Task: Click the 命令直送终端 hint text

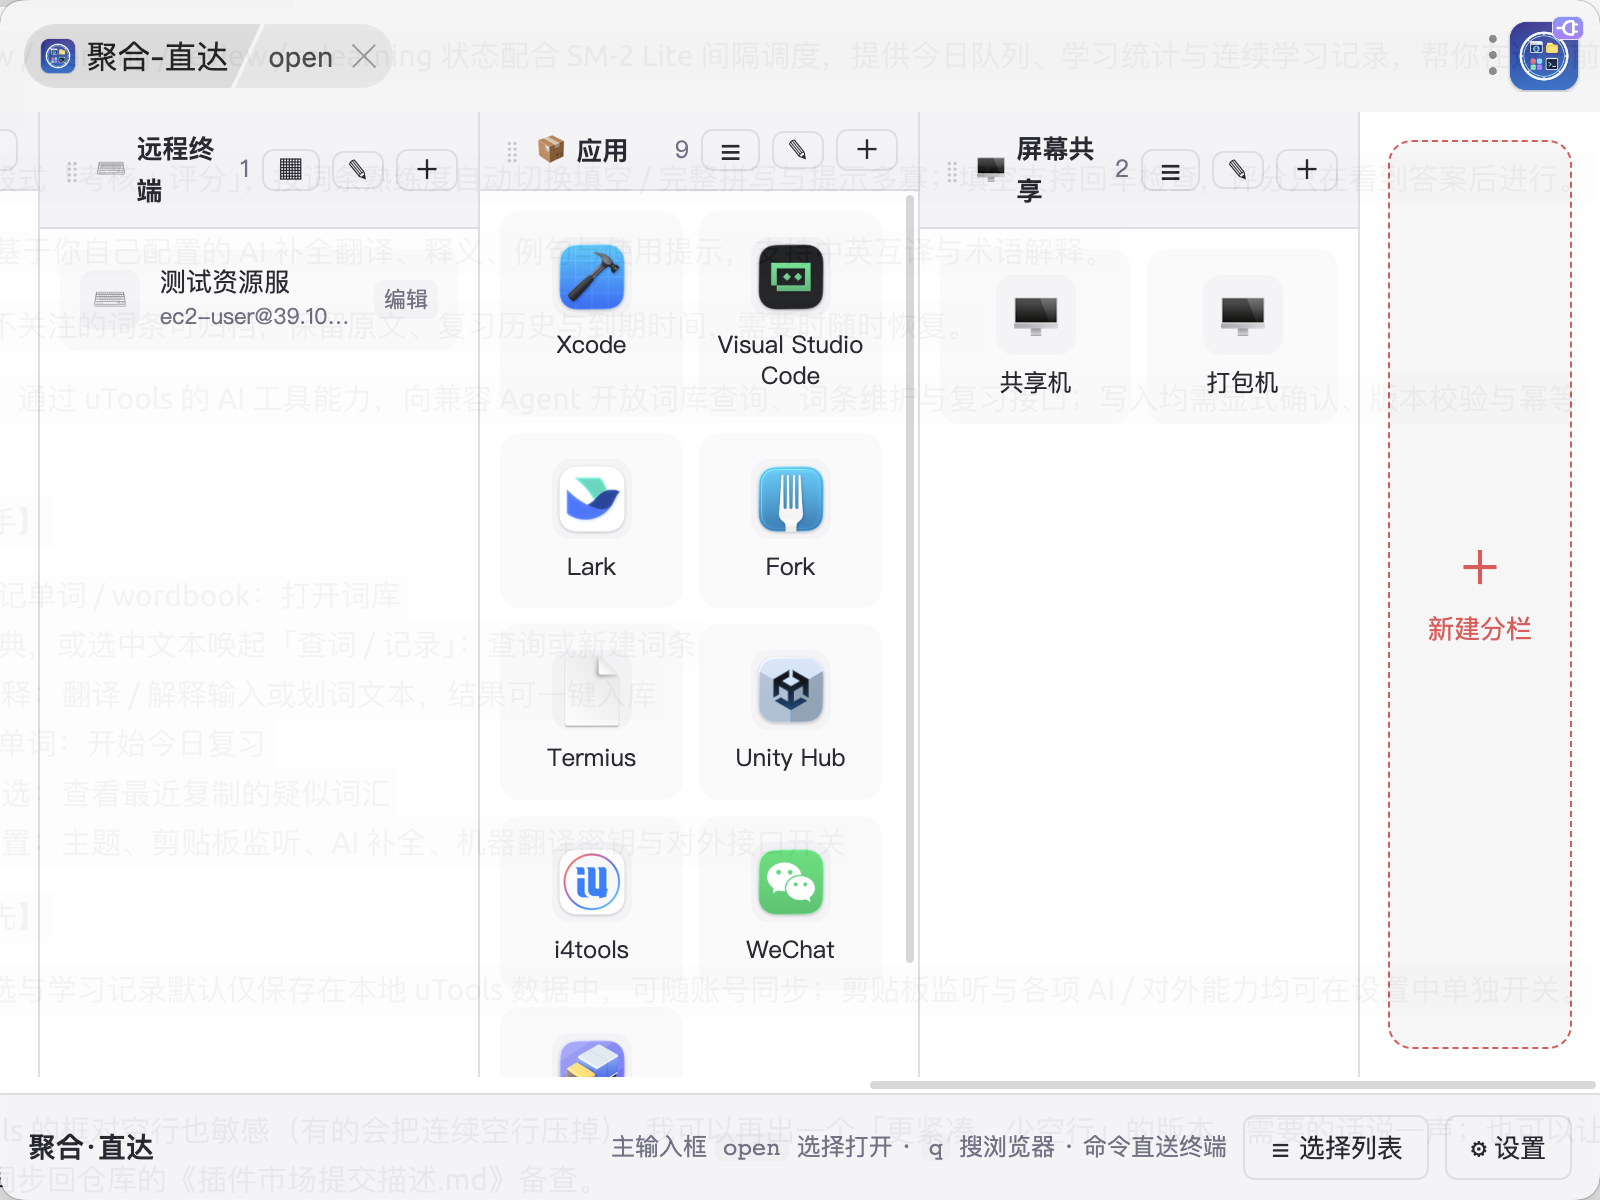Action: click(1155, 1147)
